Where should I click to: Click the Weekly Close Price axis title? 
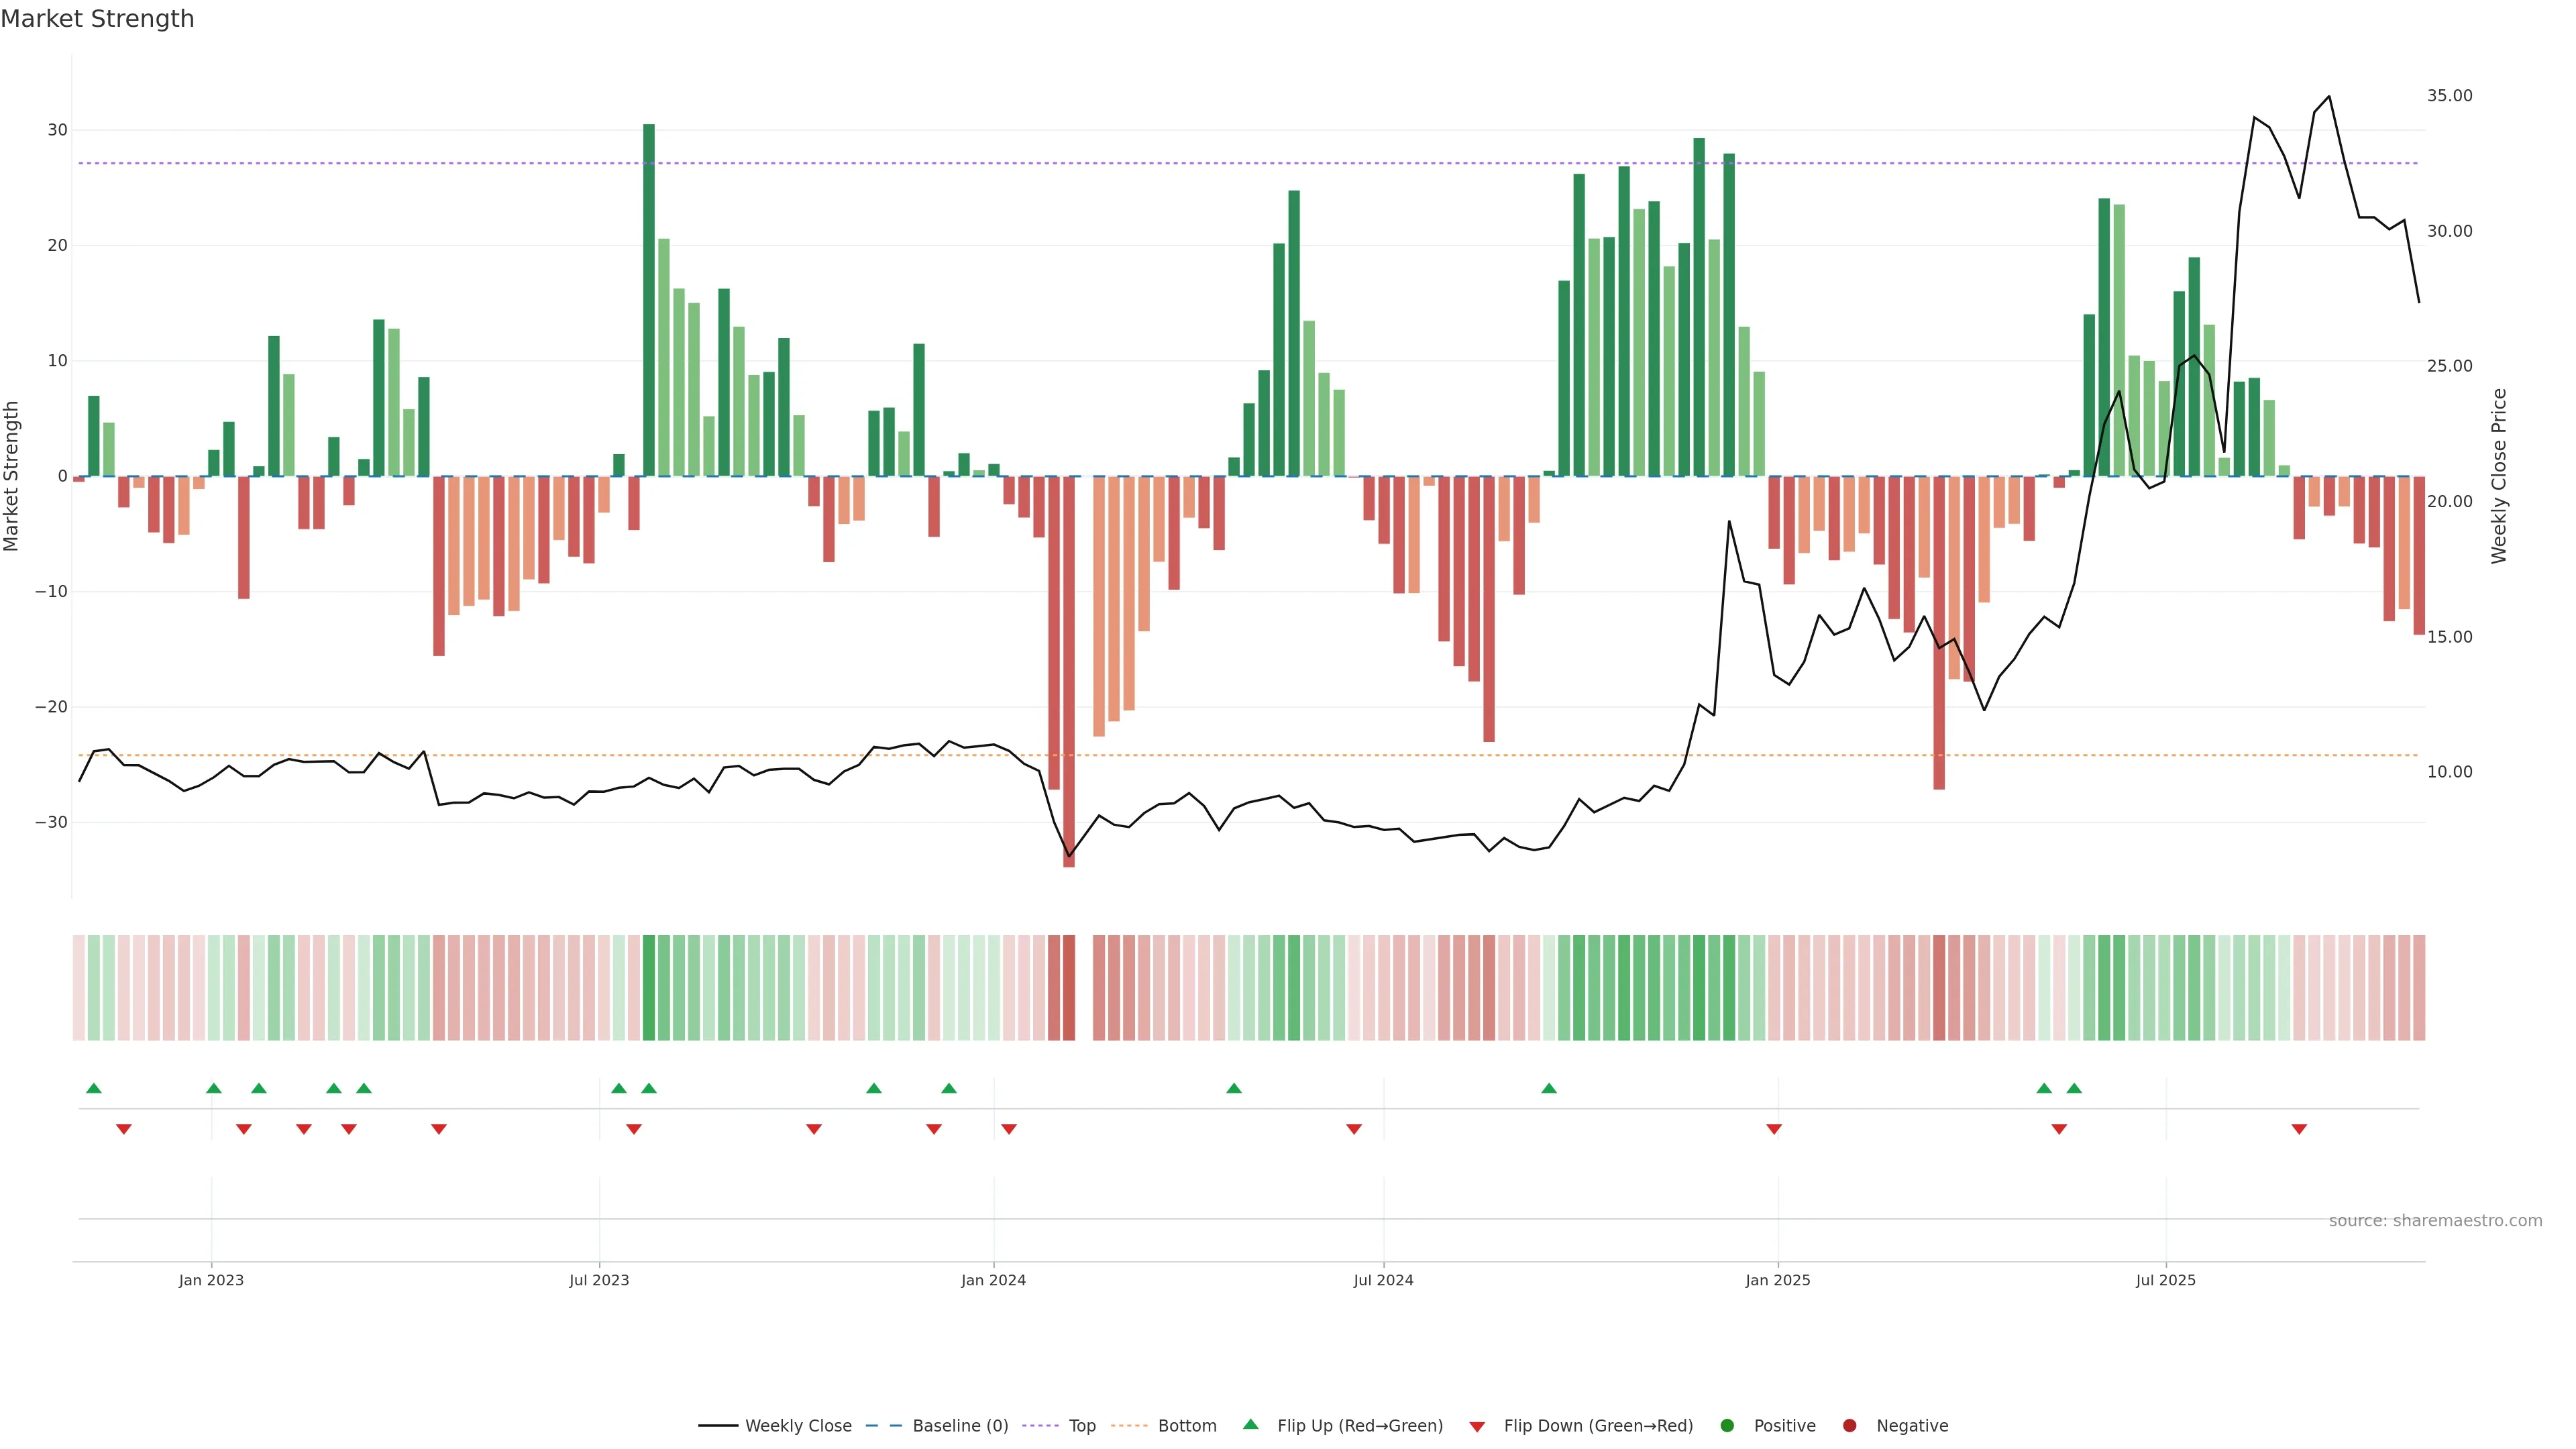2499,476
